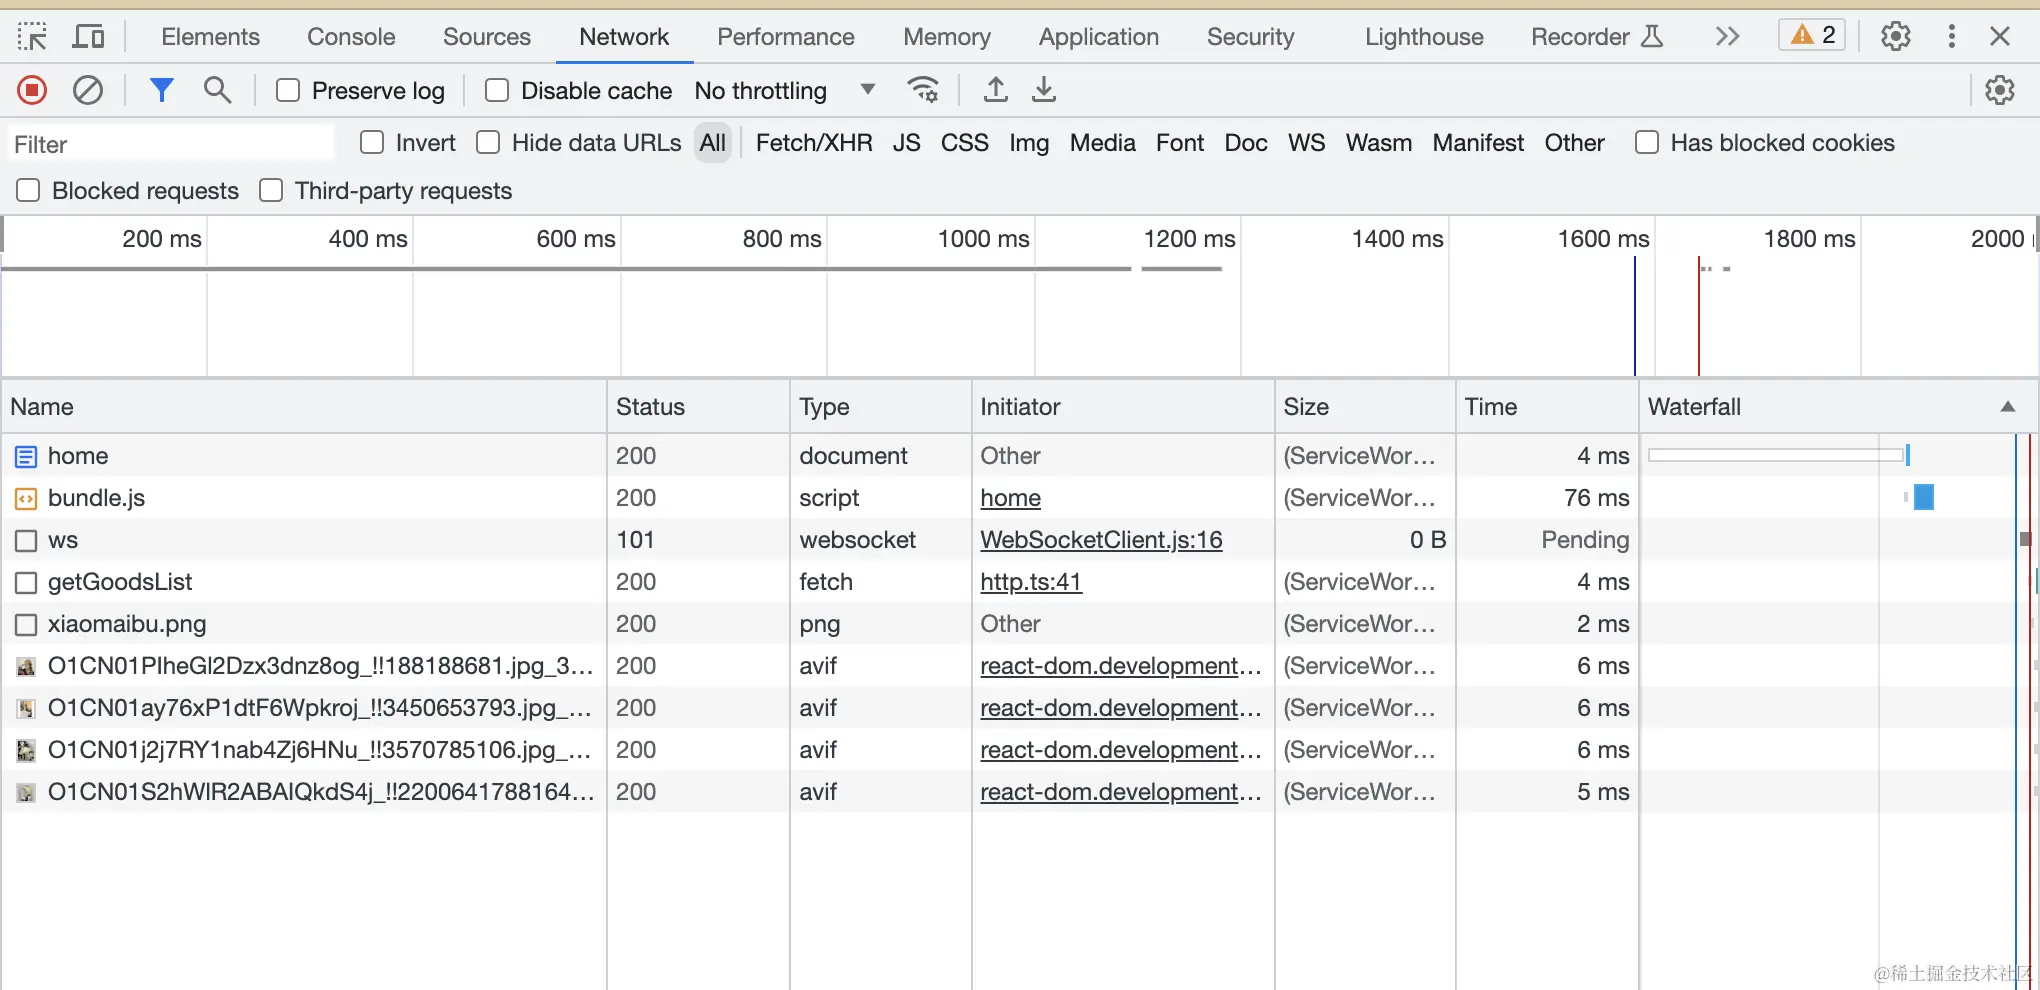Check the Disable cache option
The image size is (2040, 990).
tap(497, 91)
